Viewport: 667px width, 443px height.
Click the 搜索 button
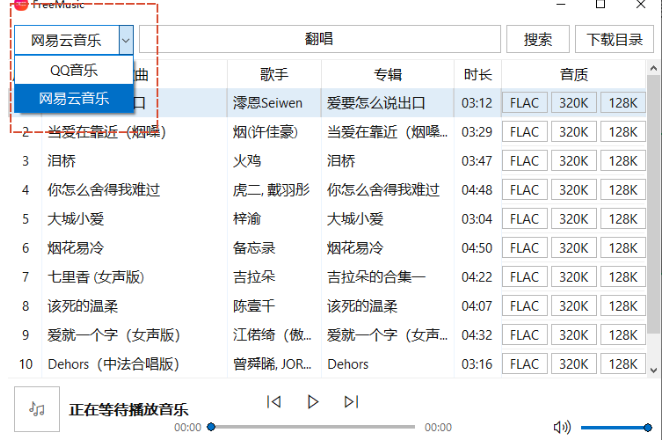click(x=538, y=39)
